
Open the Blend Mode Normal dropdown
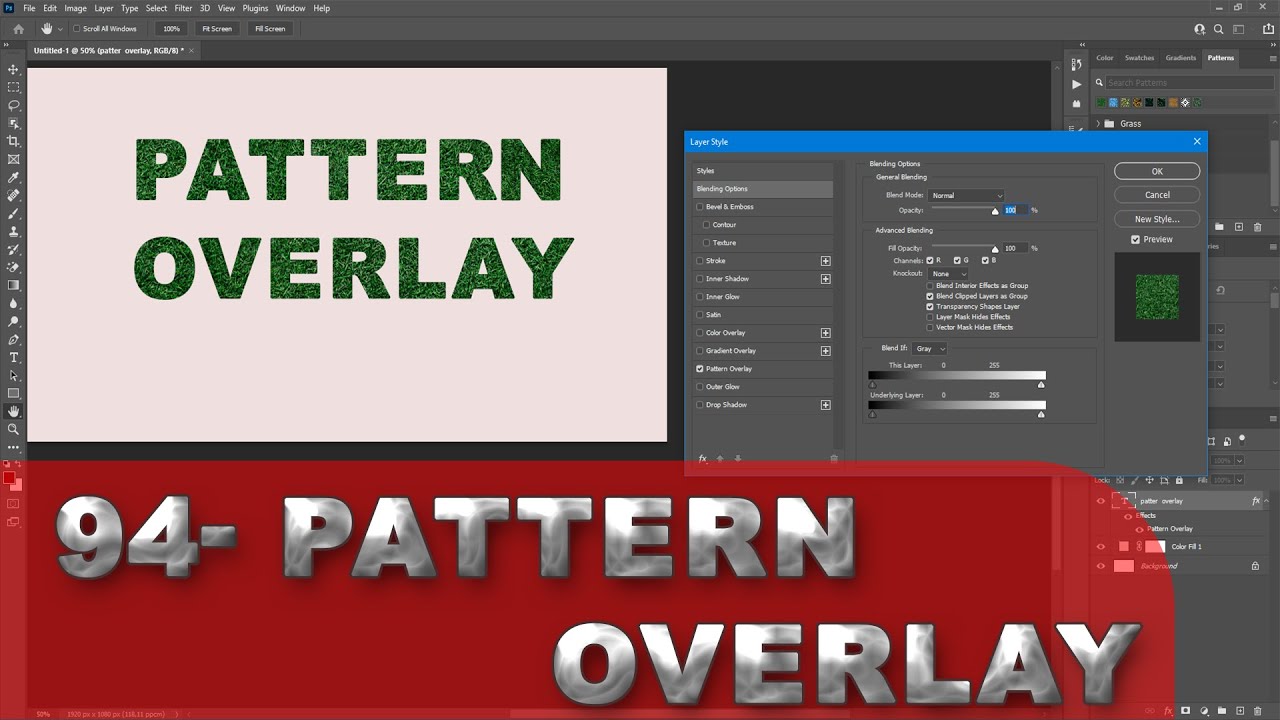[965, 196]
